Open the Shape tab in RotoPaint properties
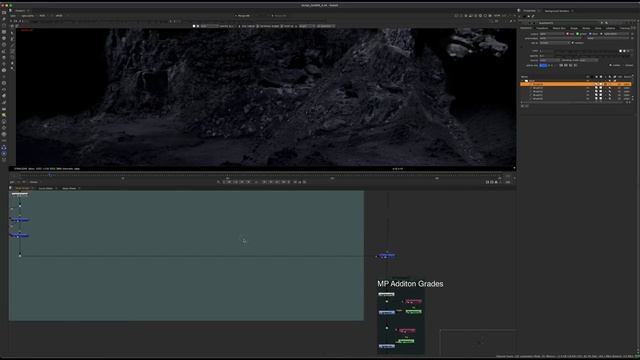This screenshot has height=360, width=640. pos(574,28)
